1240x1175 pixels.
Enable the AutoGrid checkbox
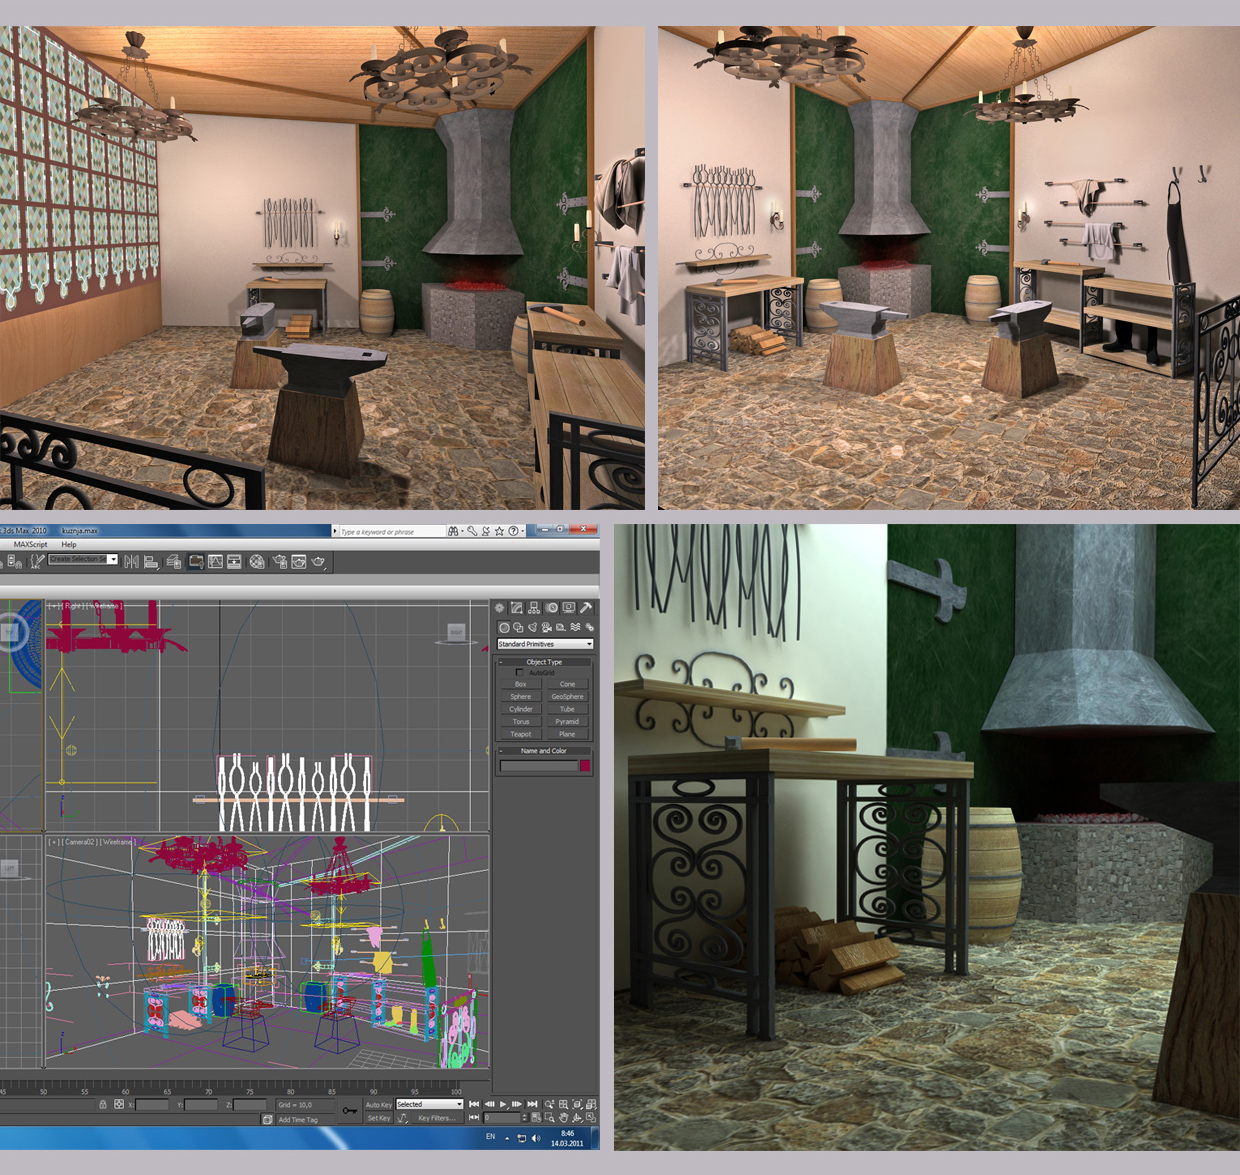pos(519,673)
